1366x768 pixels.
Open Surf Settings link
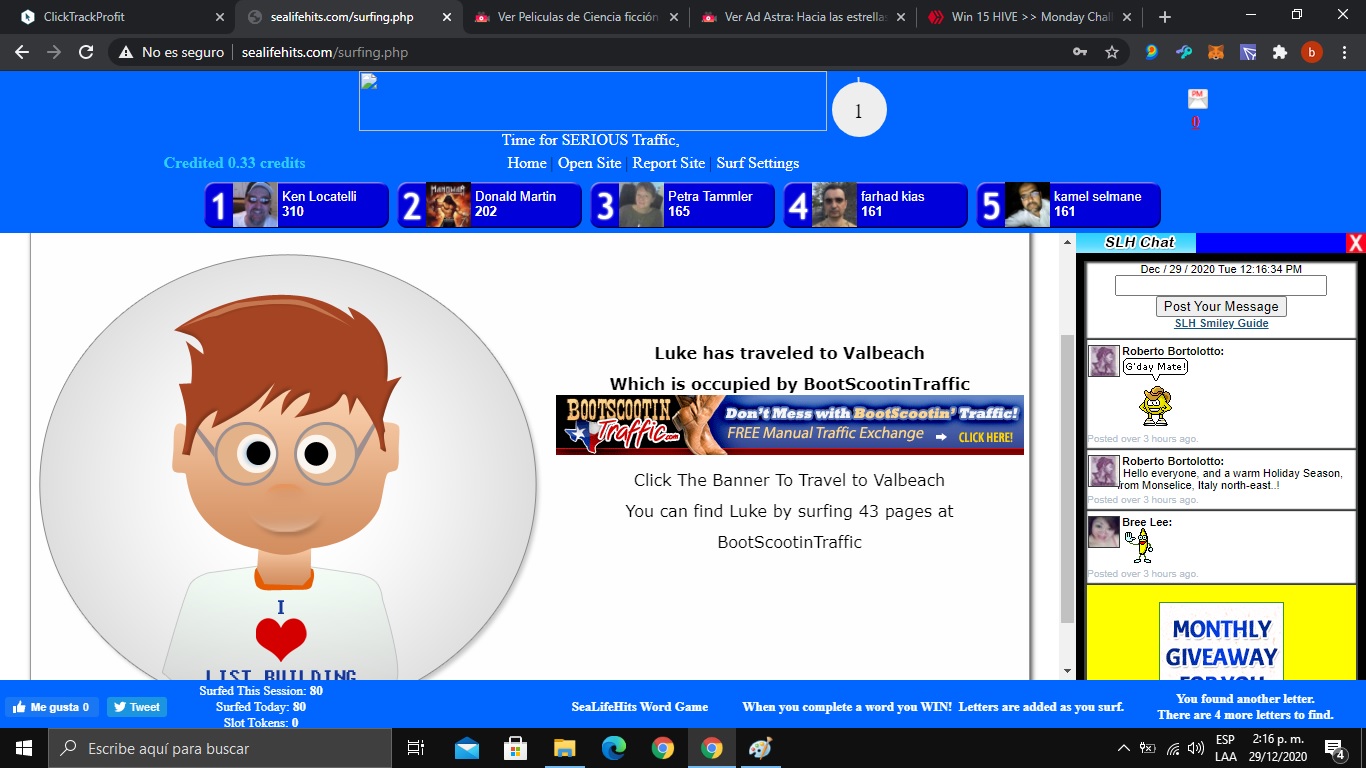coord(758,163)
